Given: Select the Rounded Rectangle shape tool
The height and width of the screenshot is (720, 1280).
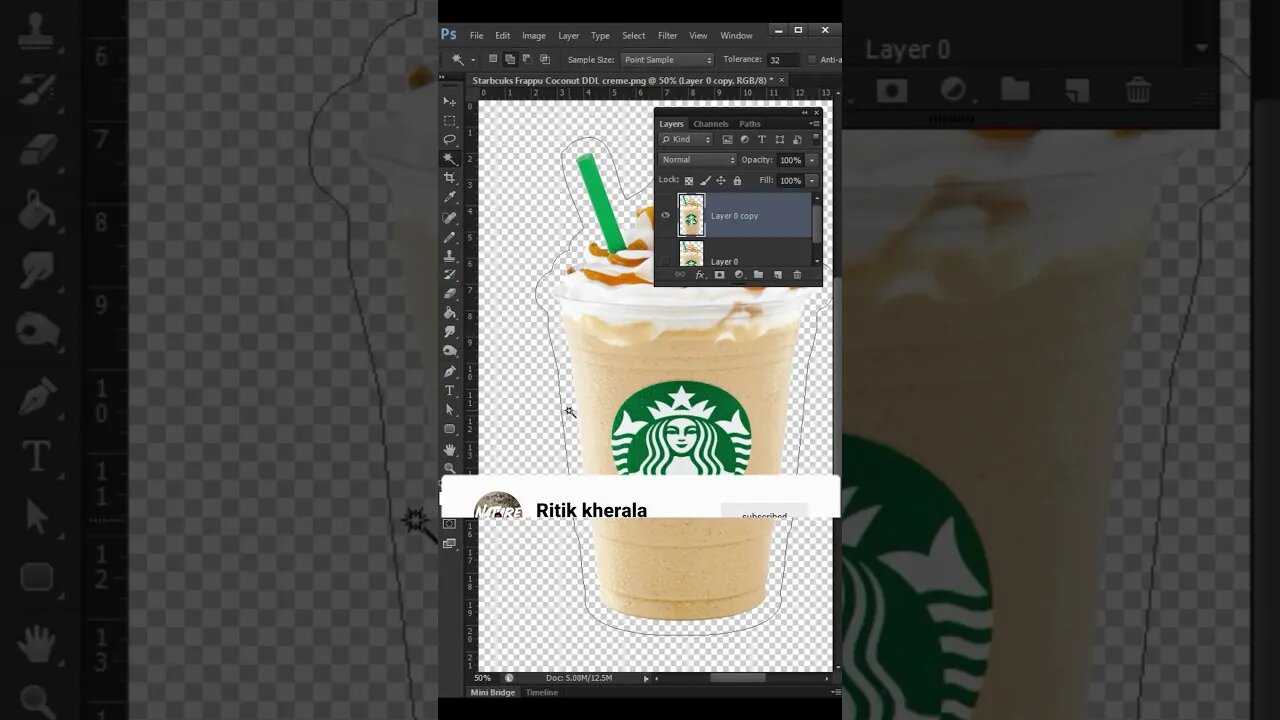Looking at the screenshot, I should pos(450,429).
